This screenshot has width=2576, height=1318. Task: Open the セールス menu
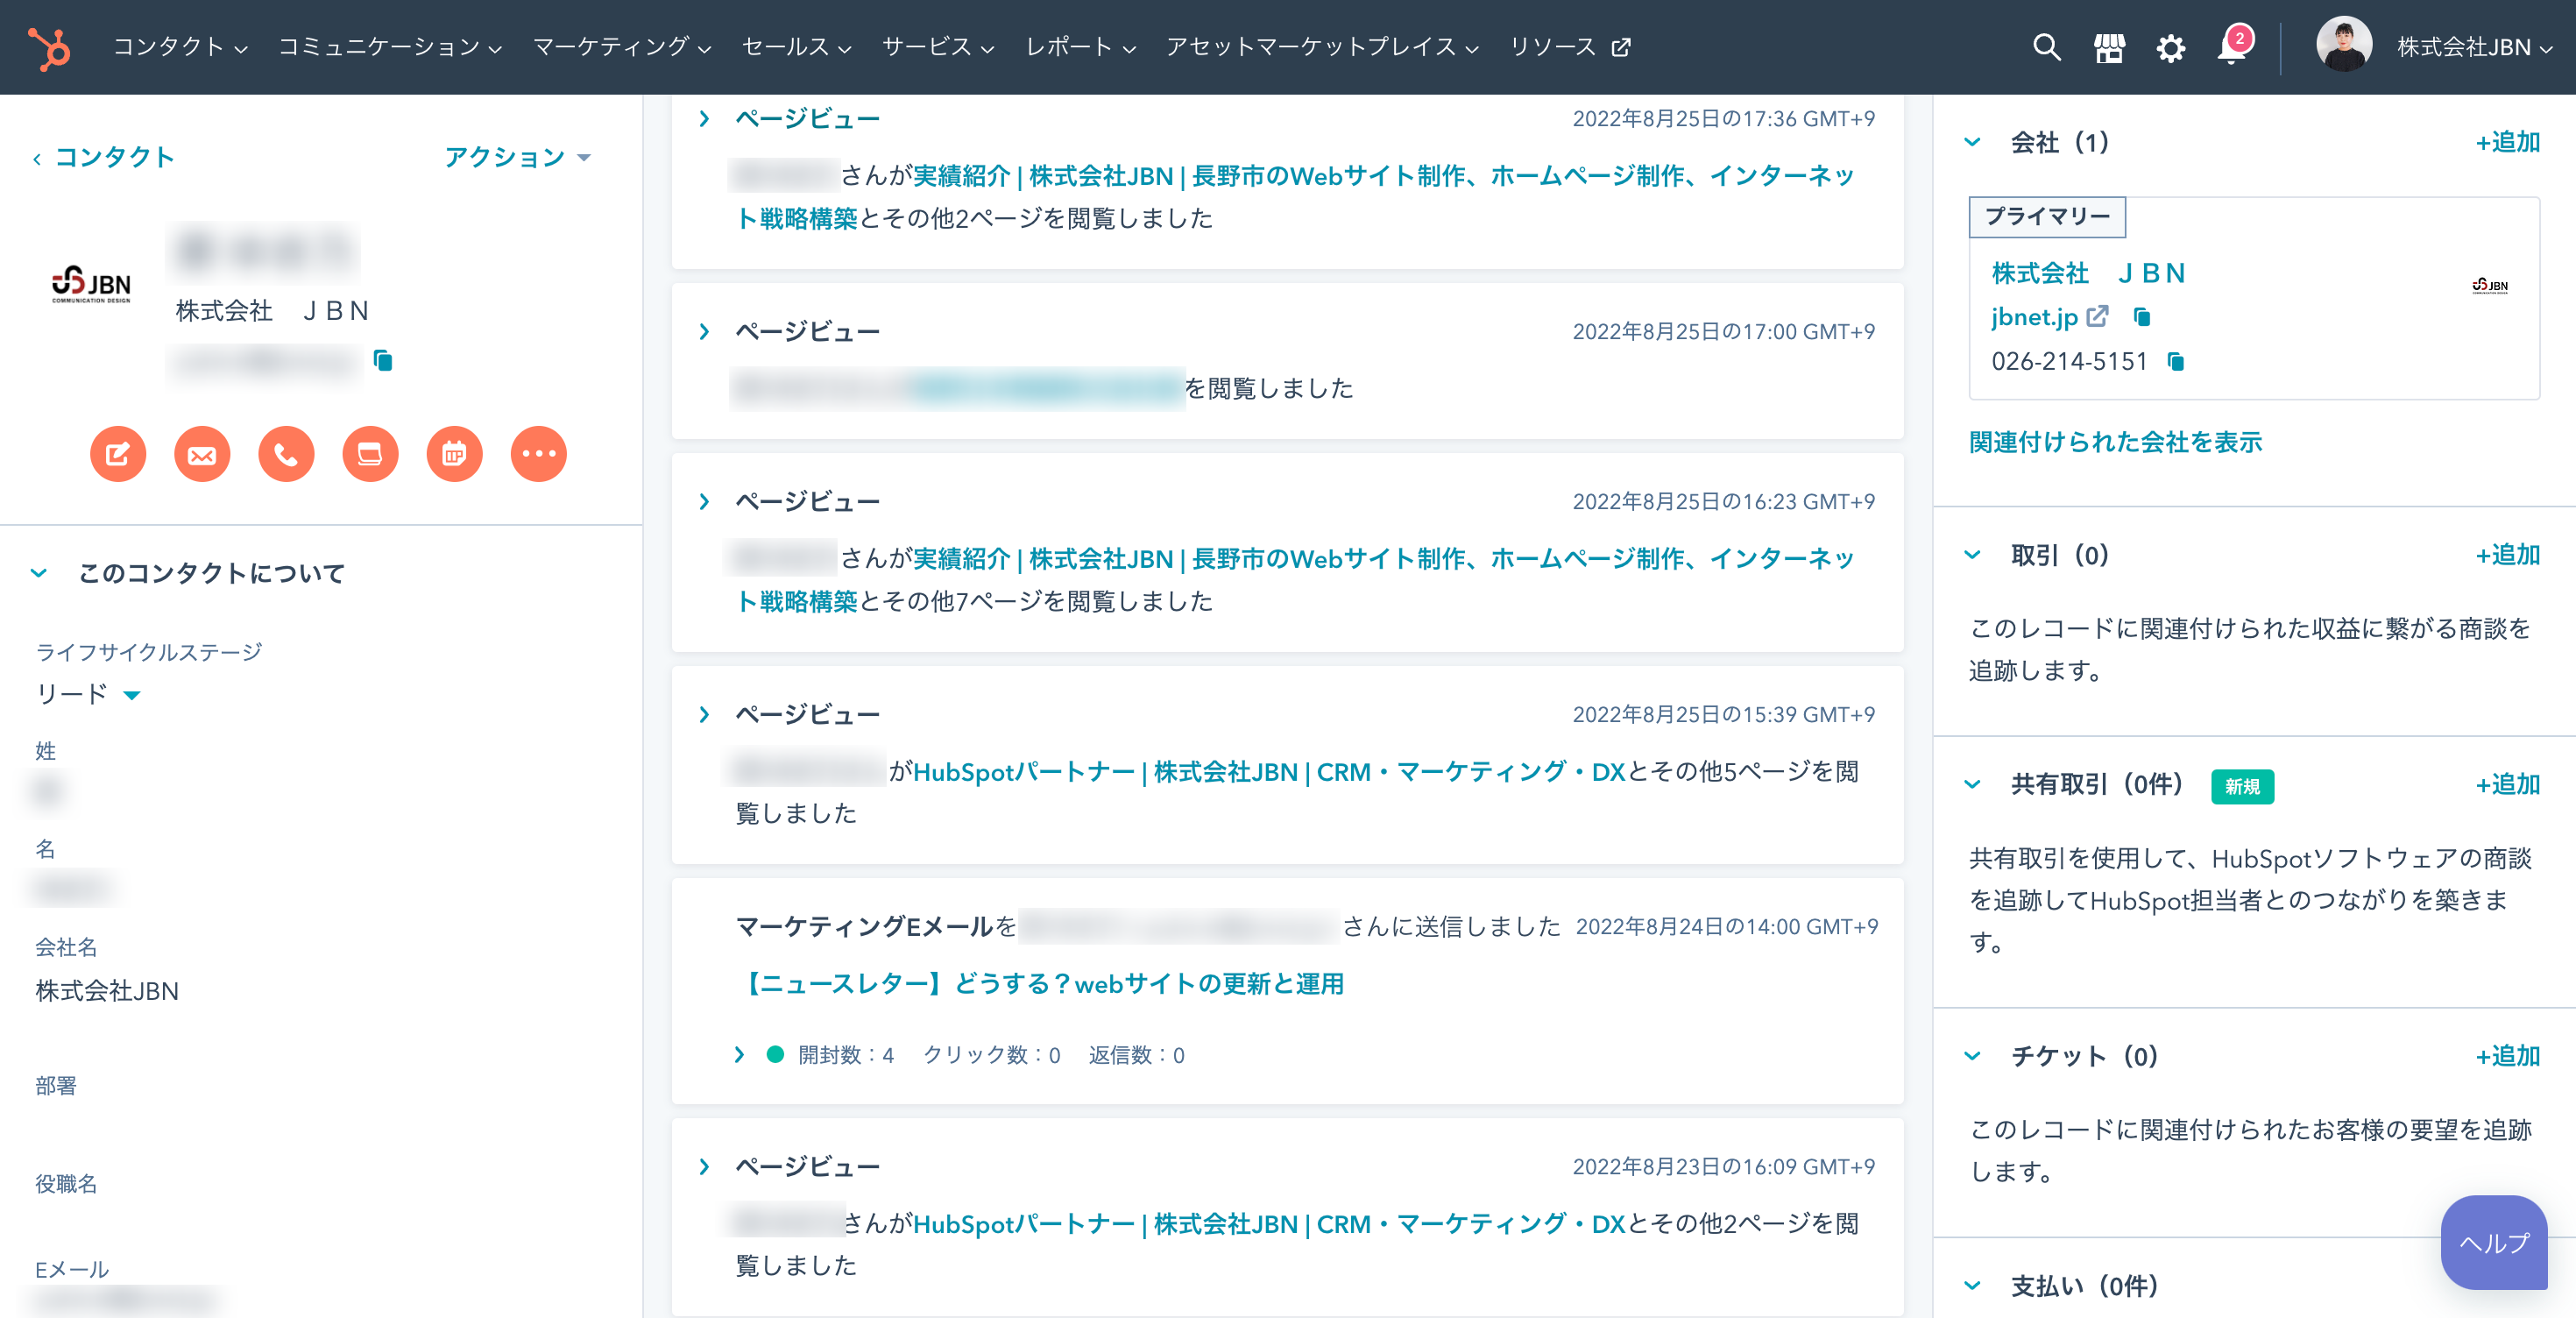796,47
